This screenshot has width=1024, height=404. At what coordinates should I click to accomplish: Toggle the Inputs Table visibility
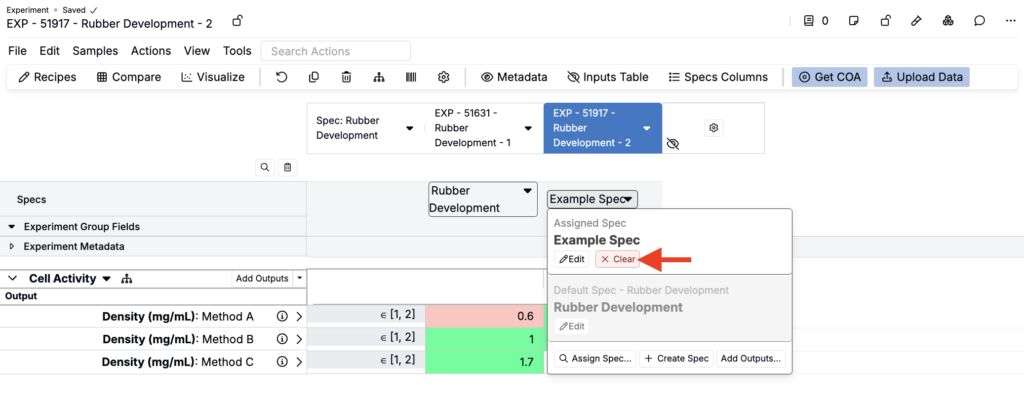[607, 77]
